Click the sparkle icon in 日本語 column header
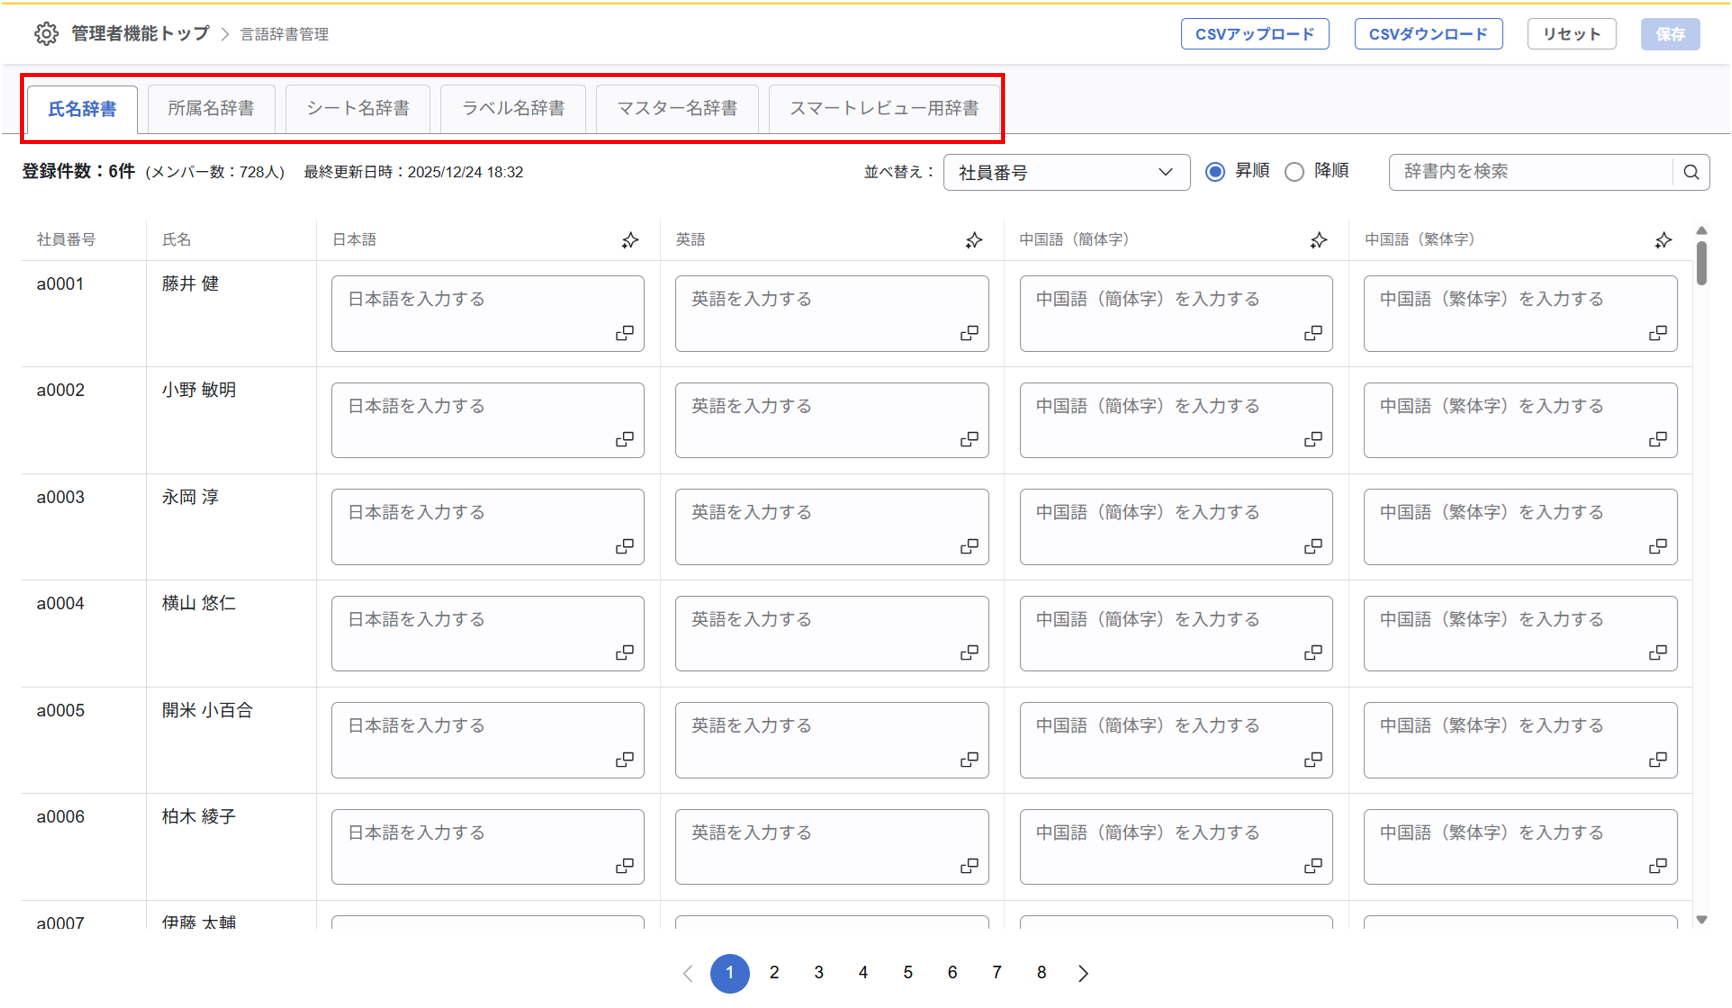 pyautogui.click(x=630, y=240)
